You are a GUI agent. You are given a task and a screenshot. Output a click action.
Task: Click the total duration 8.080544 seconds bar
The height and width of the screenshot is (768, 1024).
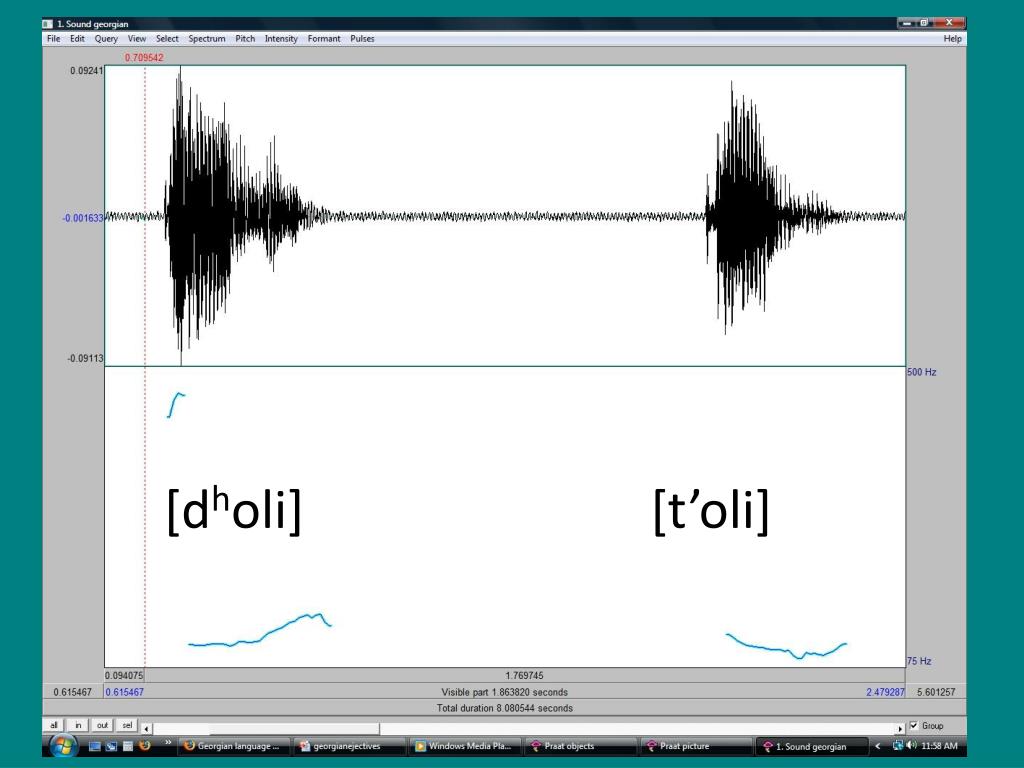coord(504,708)
